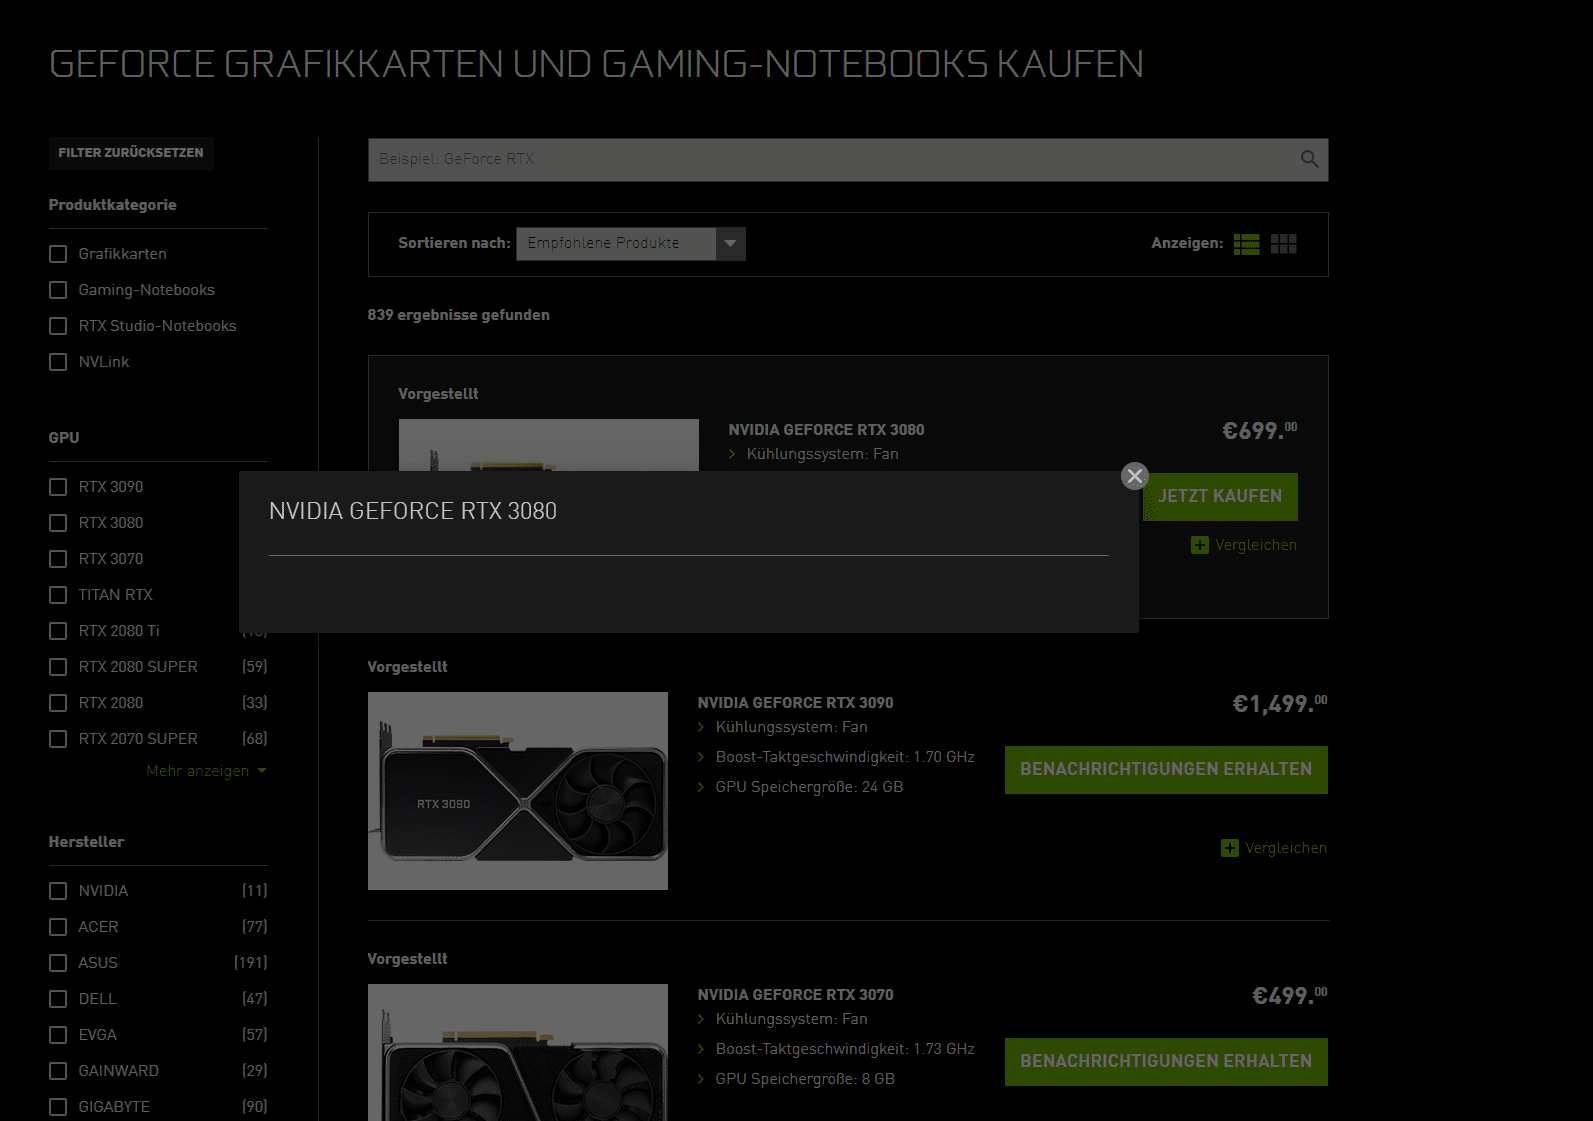Click the RTX 3070 product image
1593x1121 pixels.
coord(518,1052)
